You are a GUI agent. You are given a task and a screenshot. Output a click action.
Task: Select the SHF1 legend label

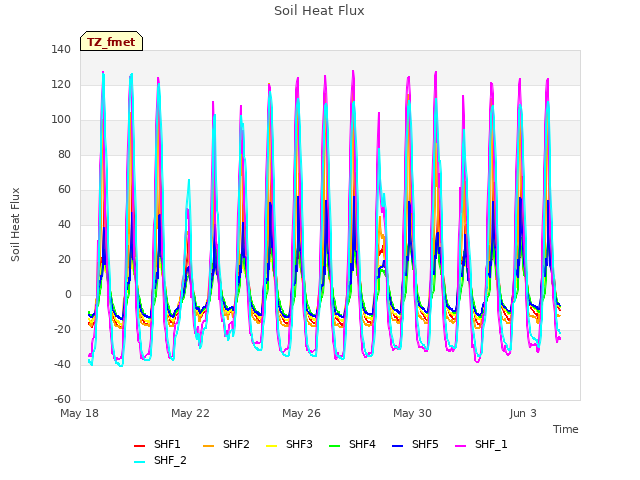pyautogui.click(x=167, y=444)
